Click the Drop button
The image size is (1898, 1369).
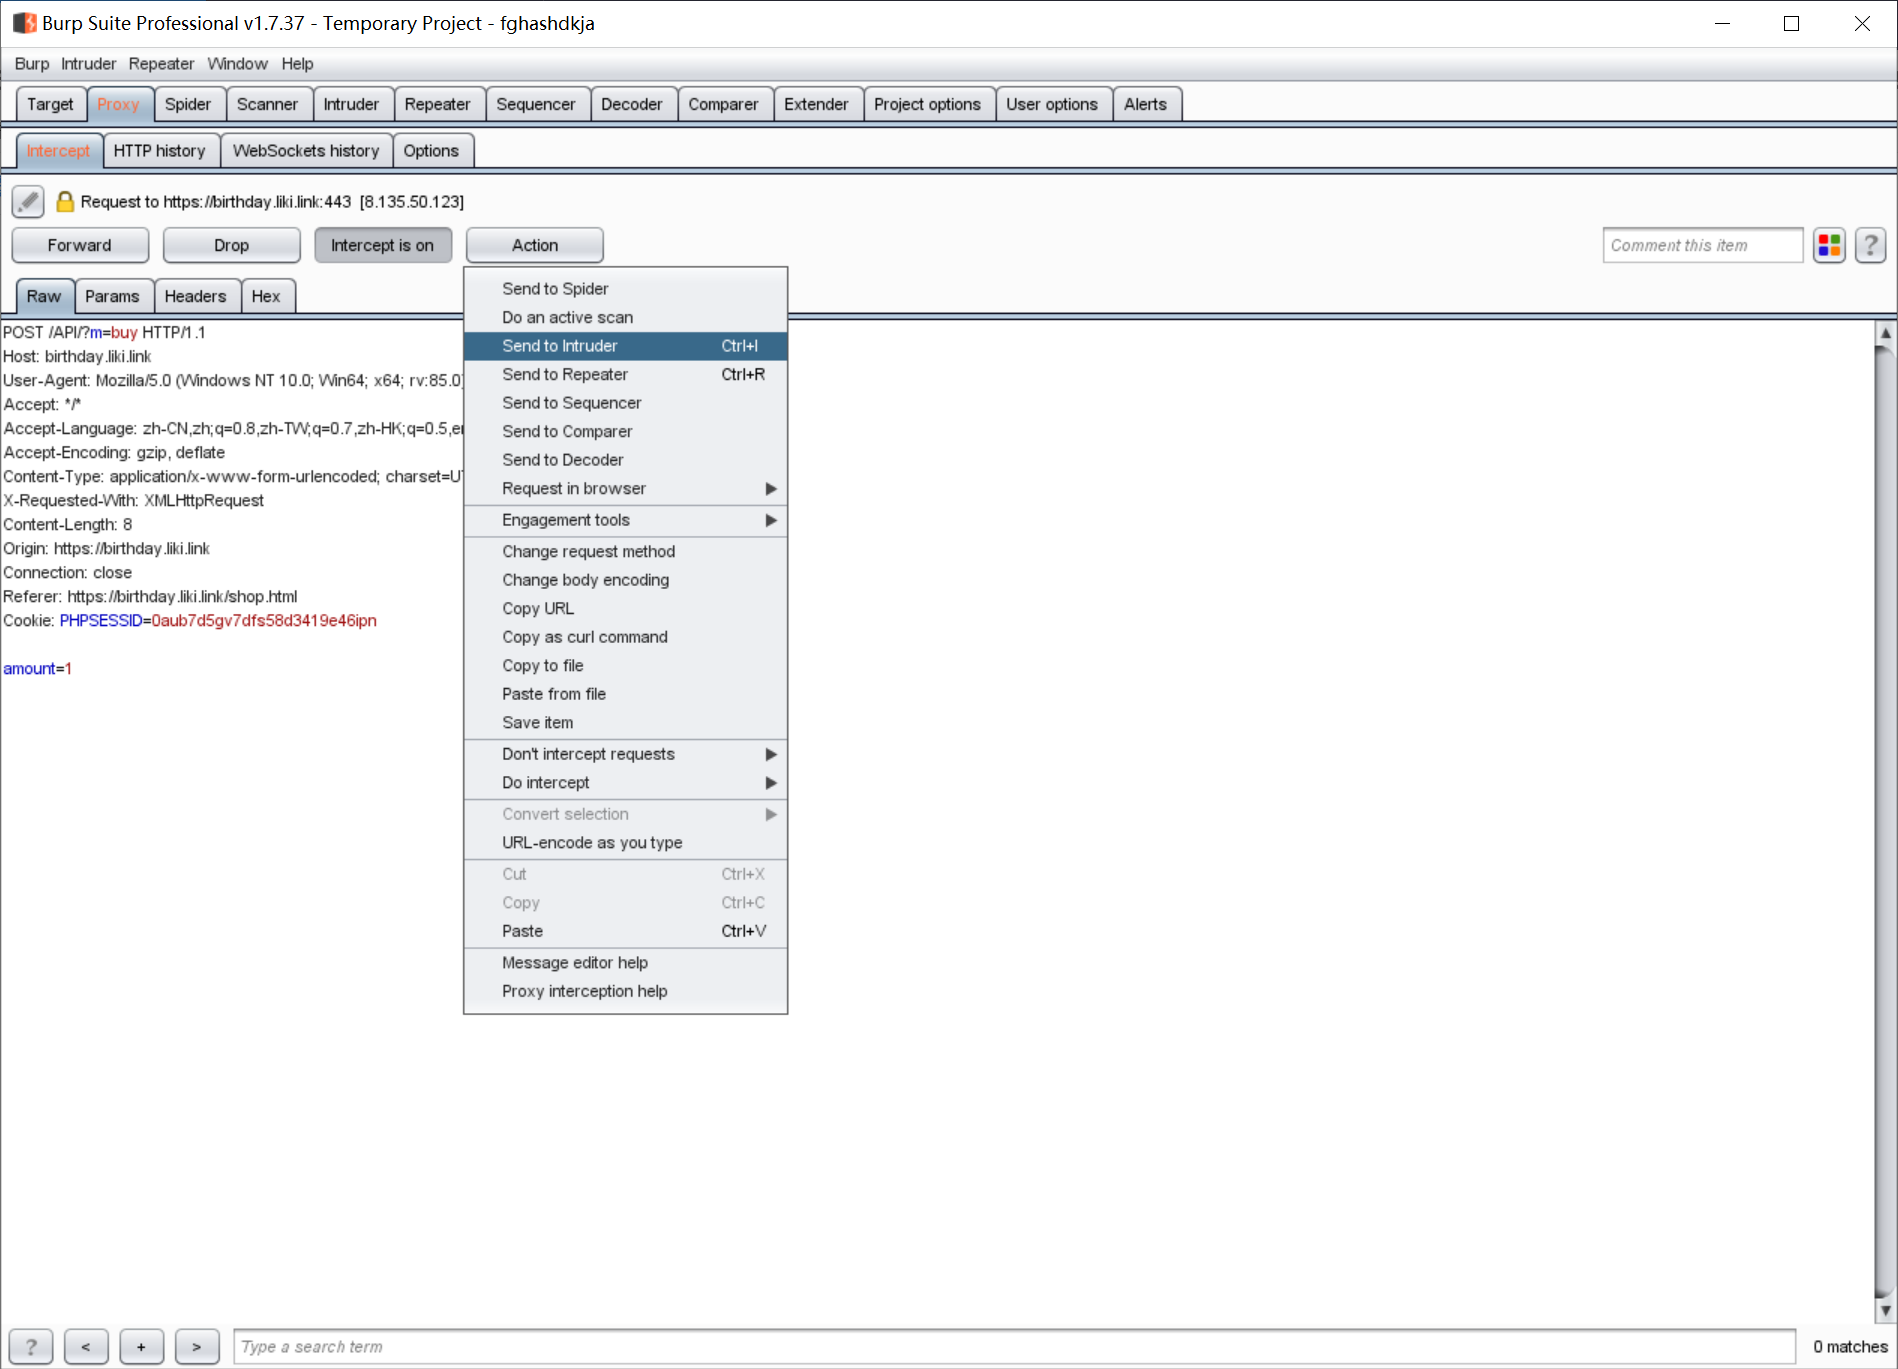231,245
